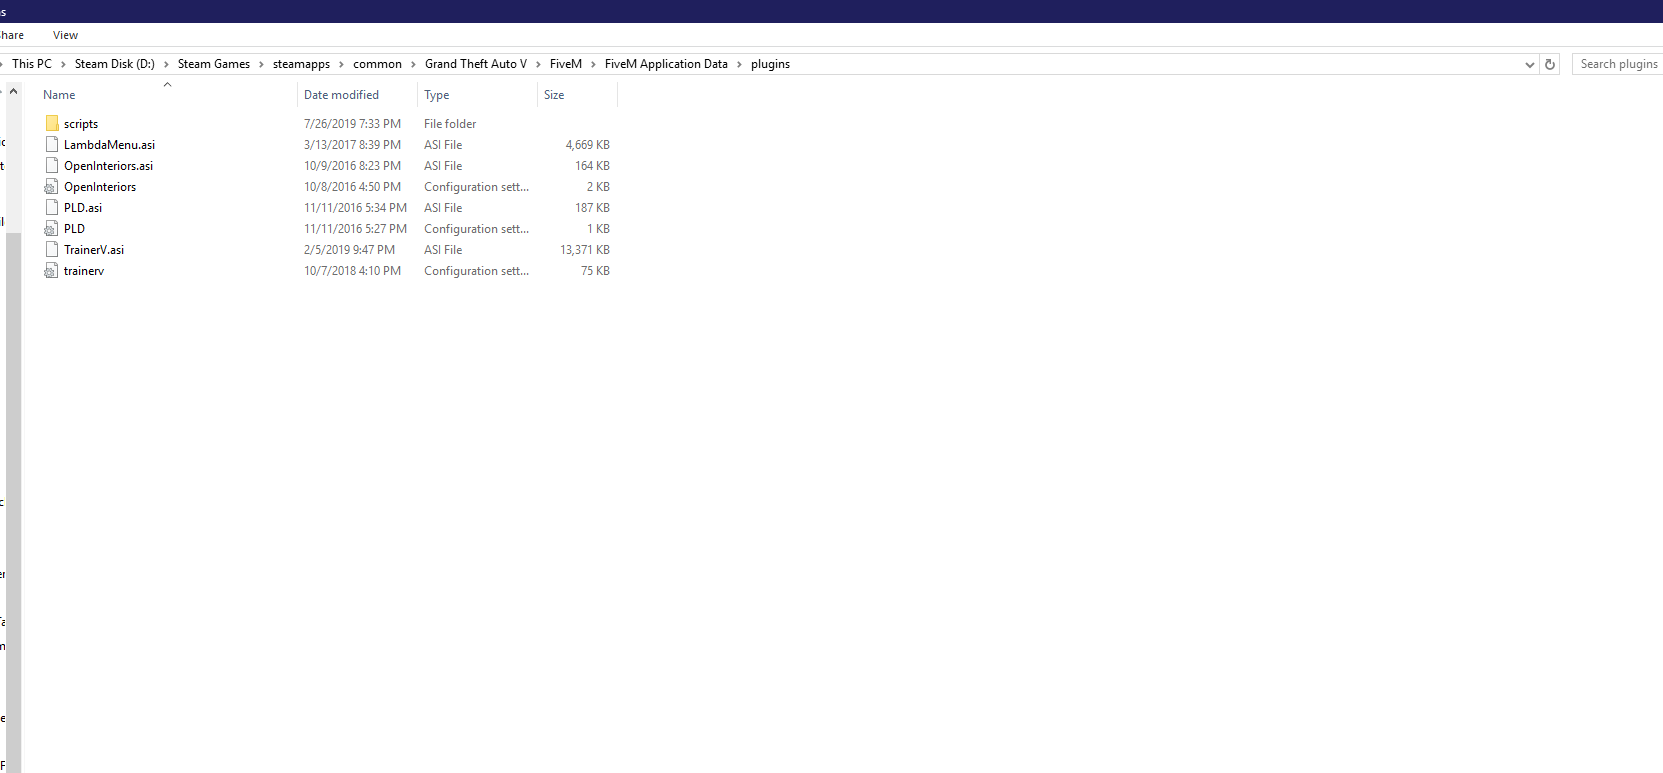1663x773 pixels.
Task: Select the TrainerV.asi file icon
Action: click(52, 250)
